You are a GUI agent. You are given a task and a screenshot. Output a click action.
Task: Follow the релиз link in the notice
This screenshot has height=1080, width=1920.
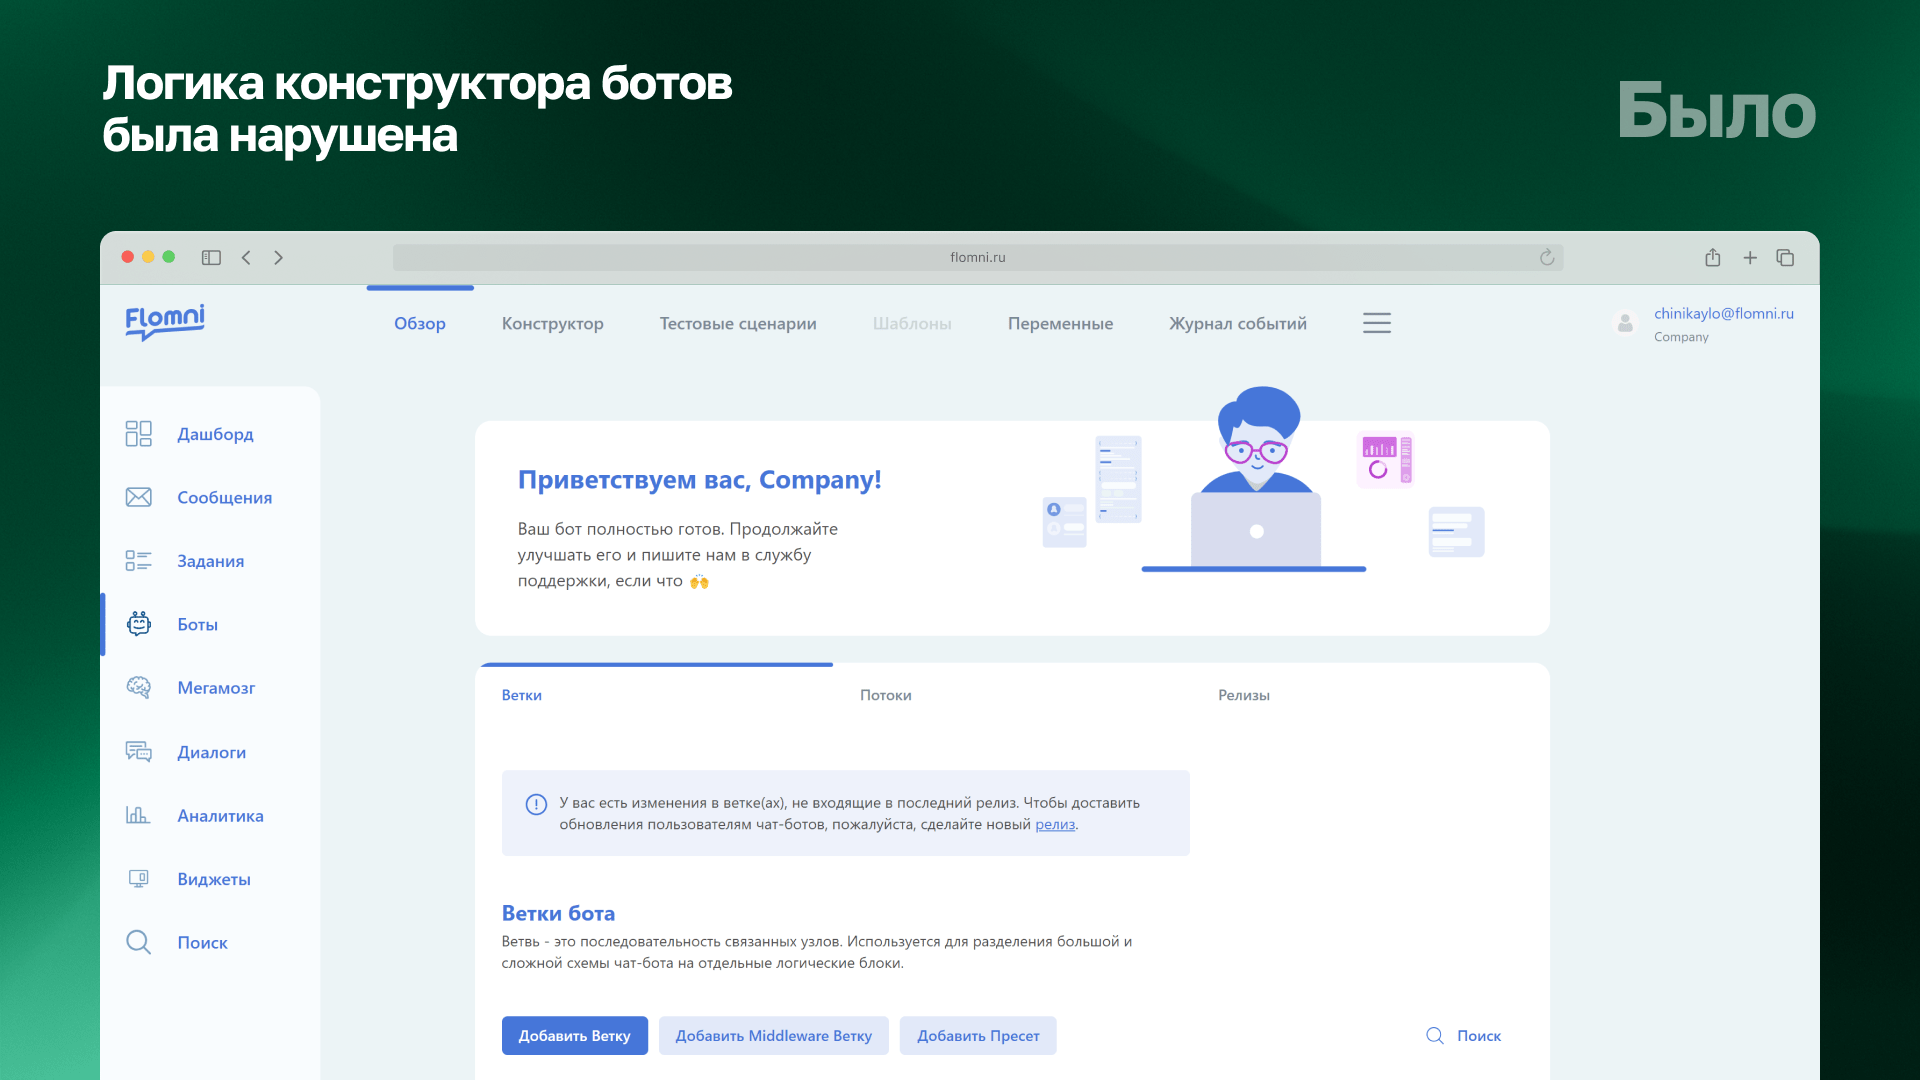point(1055,824)
